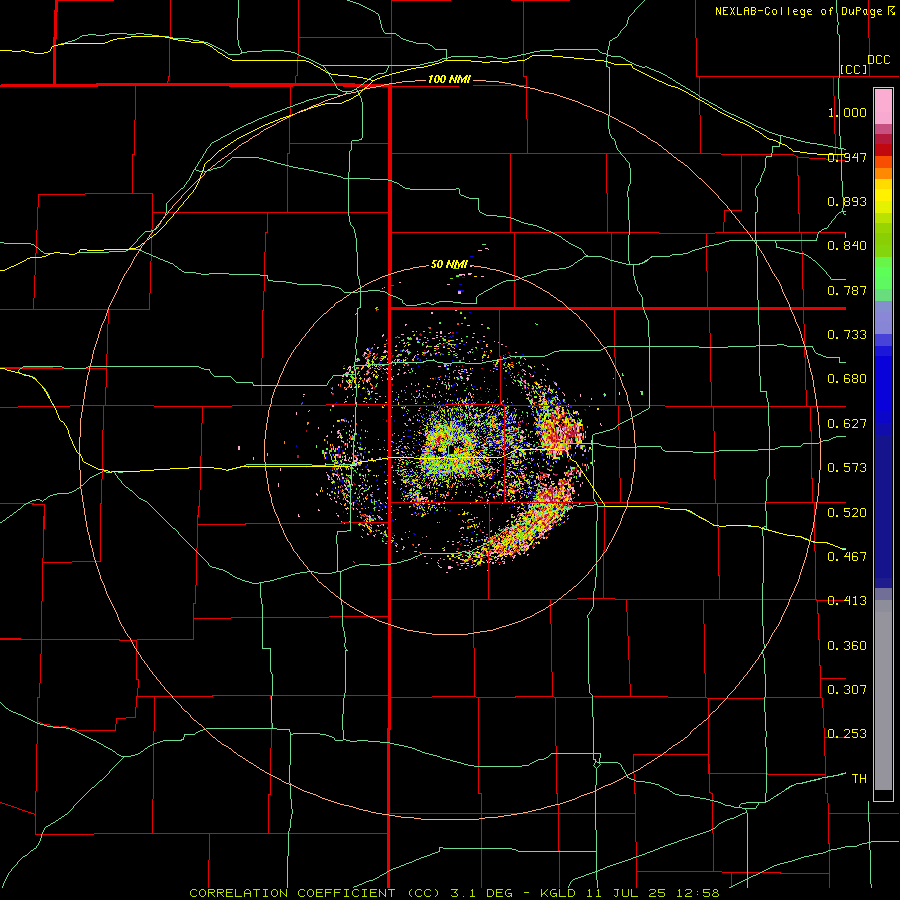Click the 0.467 scale value

coord(847,557)
